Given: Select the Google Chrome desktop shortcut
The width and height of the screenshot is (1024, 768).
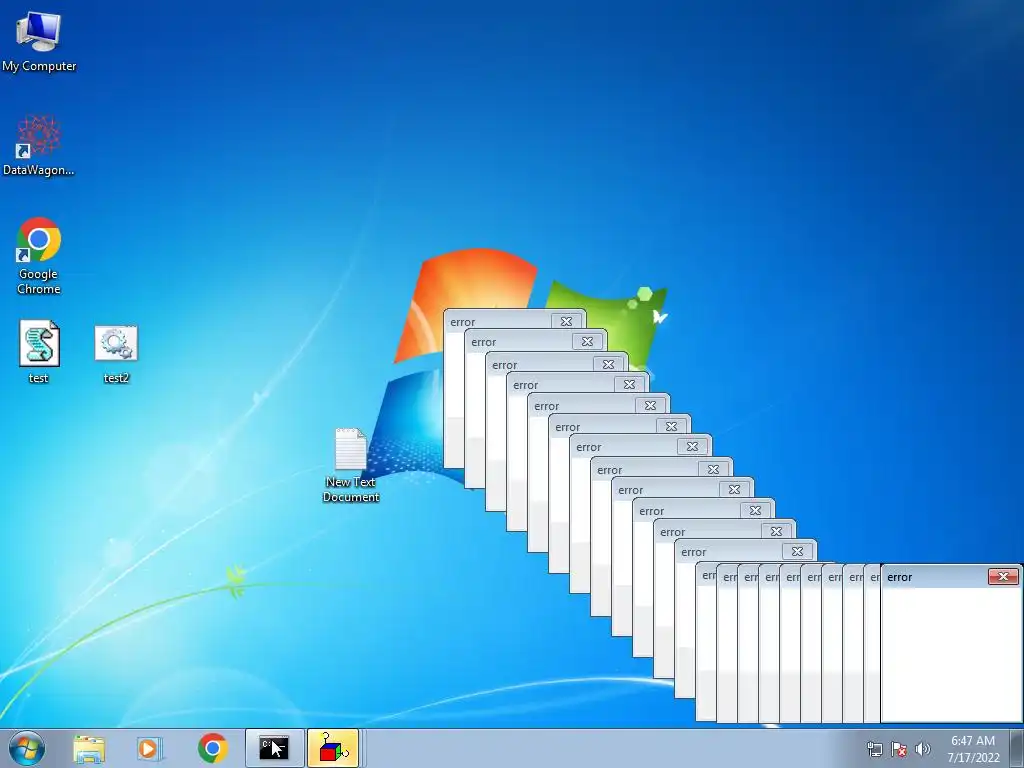Looking at the screenshot, I should click(39, 255).
